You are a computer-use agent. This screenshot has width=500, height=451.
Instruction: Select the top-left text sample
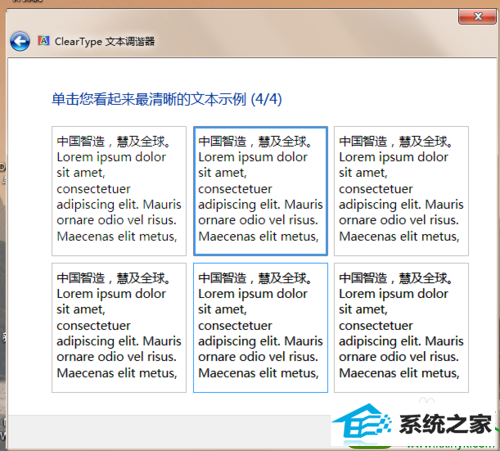[119, 191]
